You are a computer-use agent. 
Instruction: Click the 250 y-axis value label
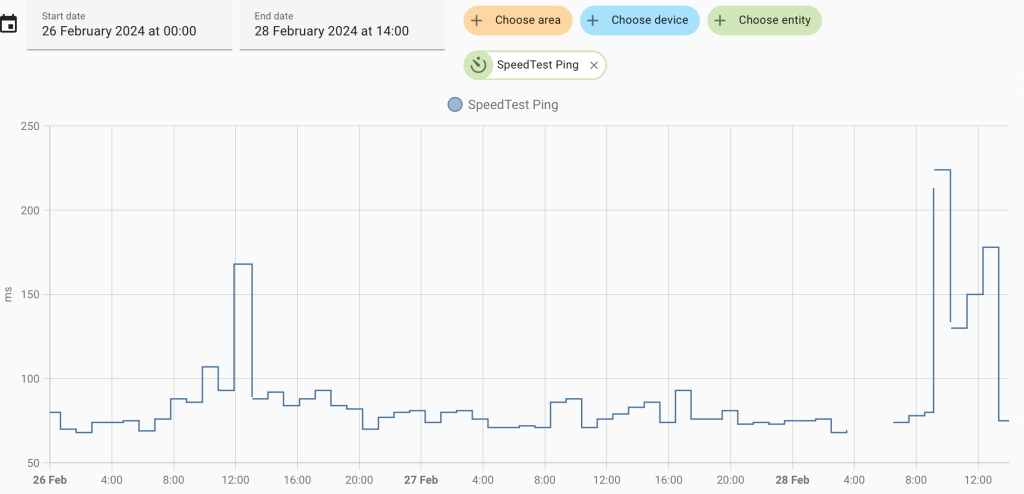coord(29,126)
